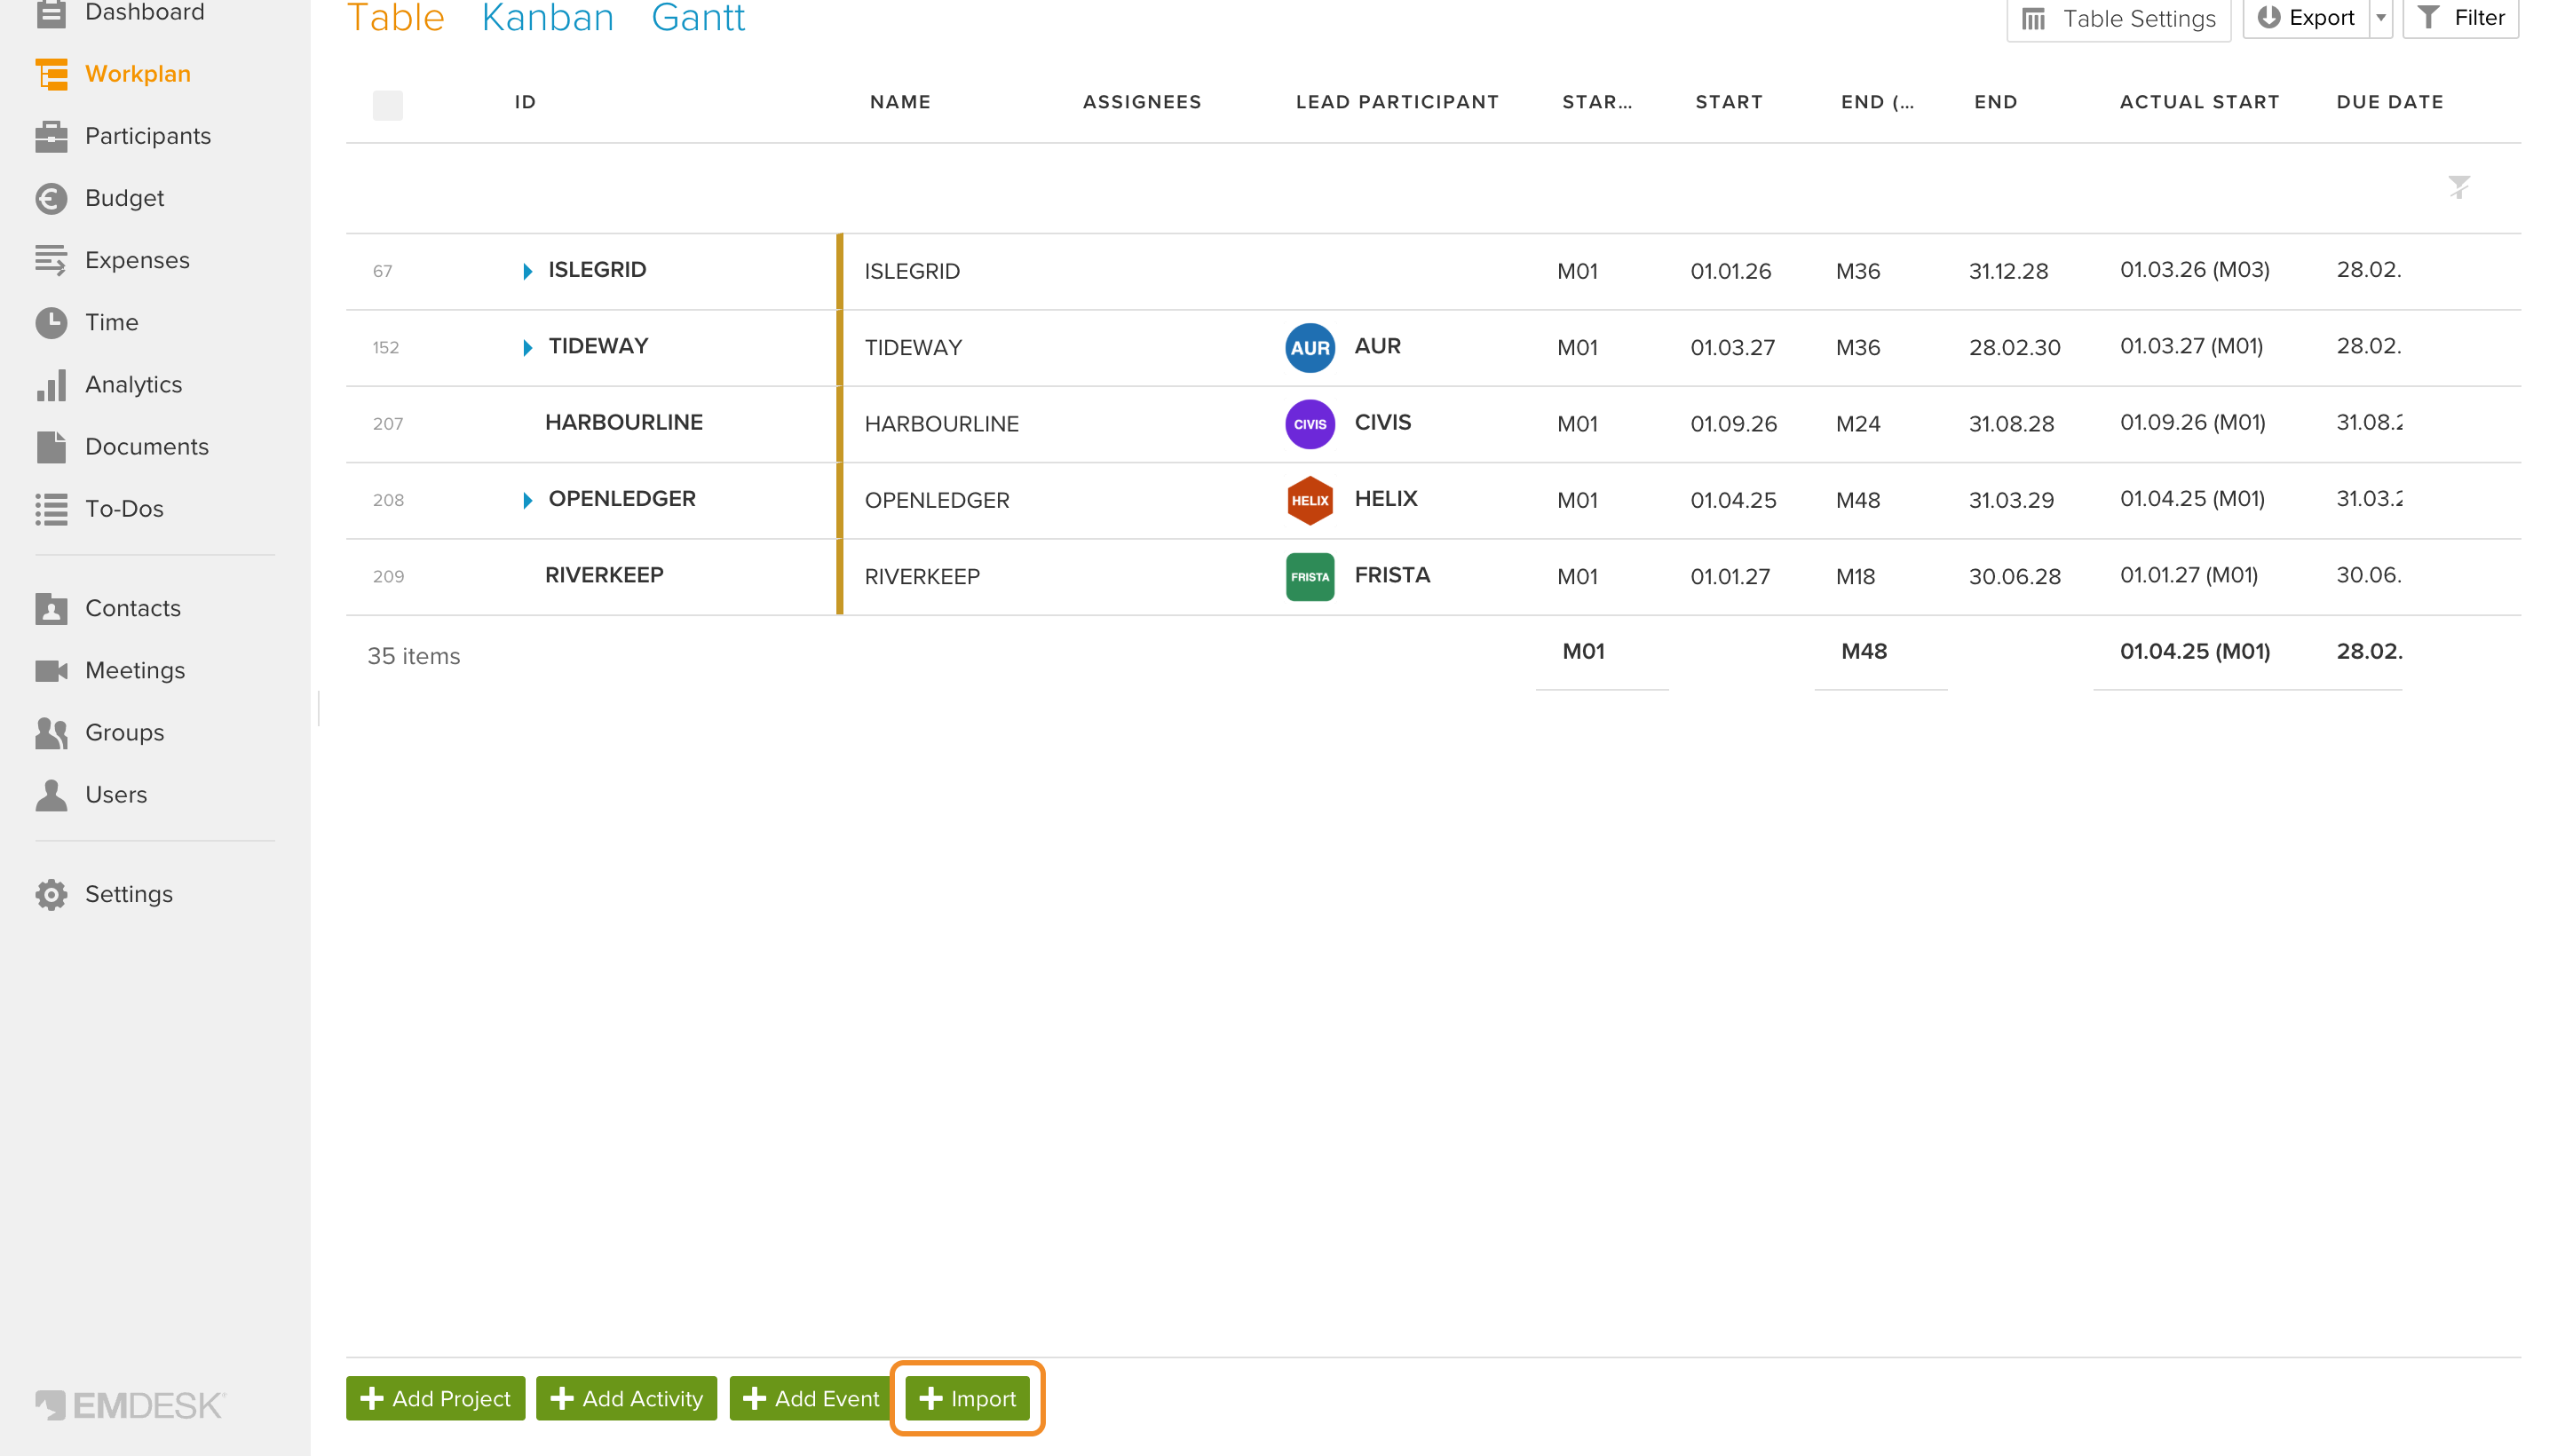Click the Participants briefcase icon
Image resolution: width=2557 pixels, height=1456 pixels.
coord(51,136)
